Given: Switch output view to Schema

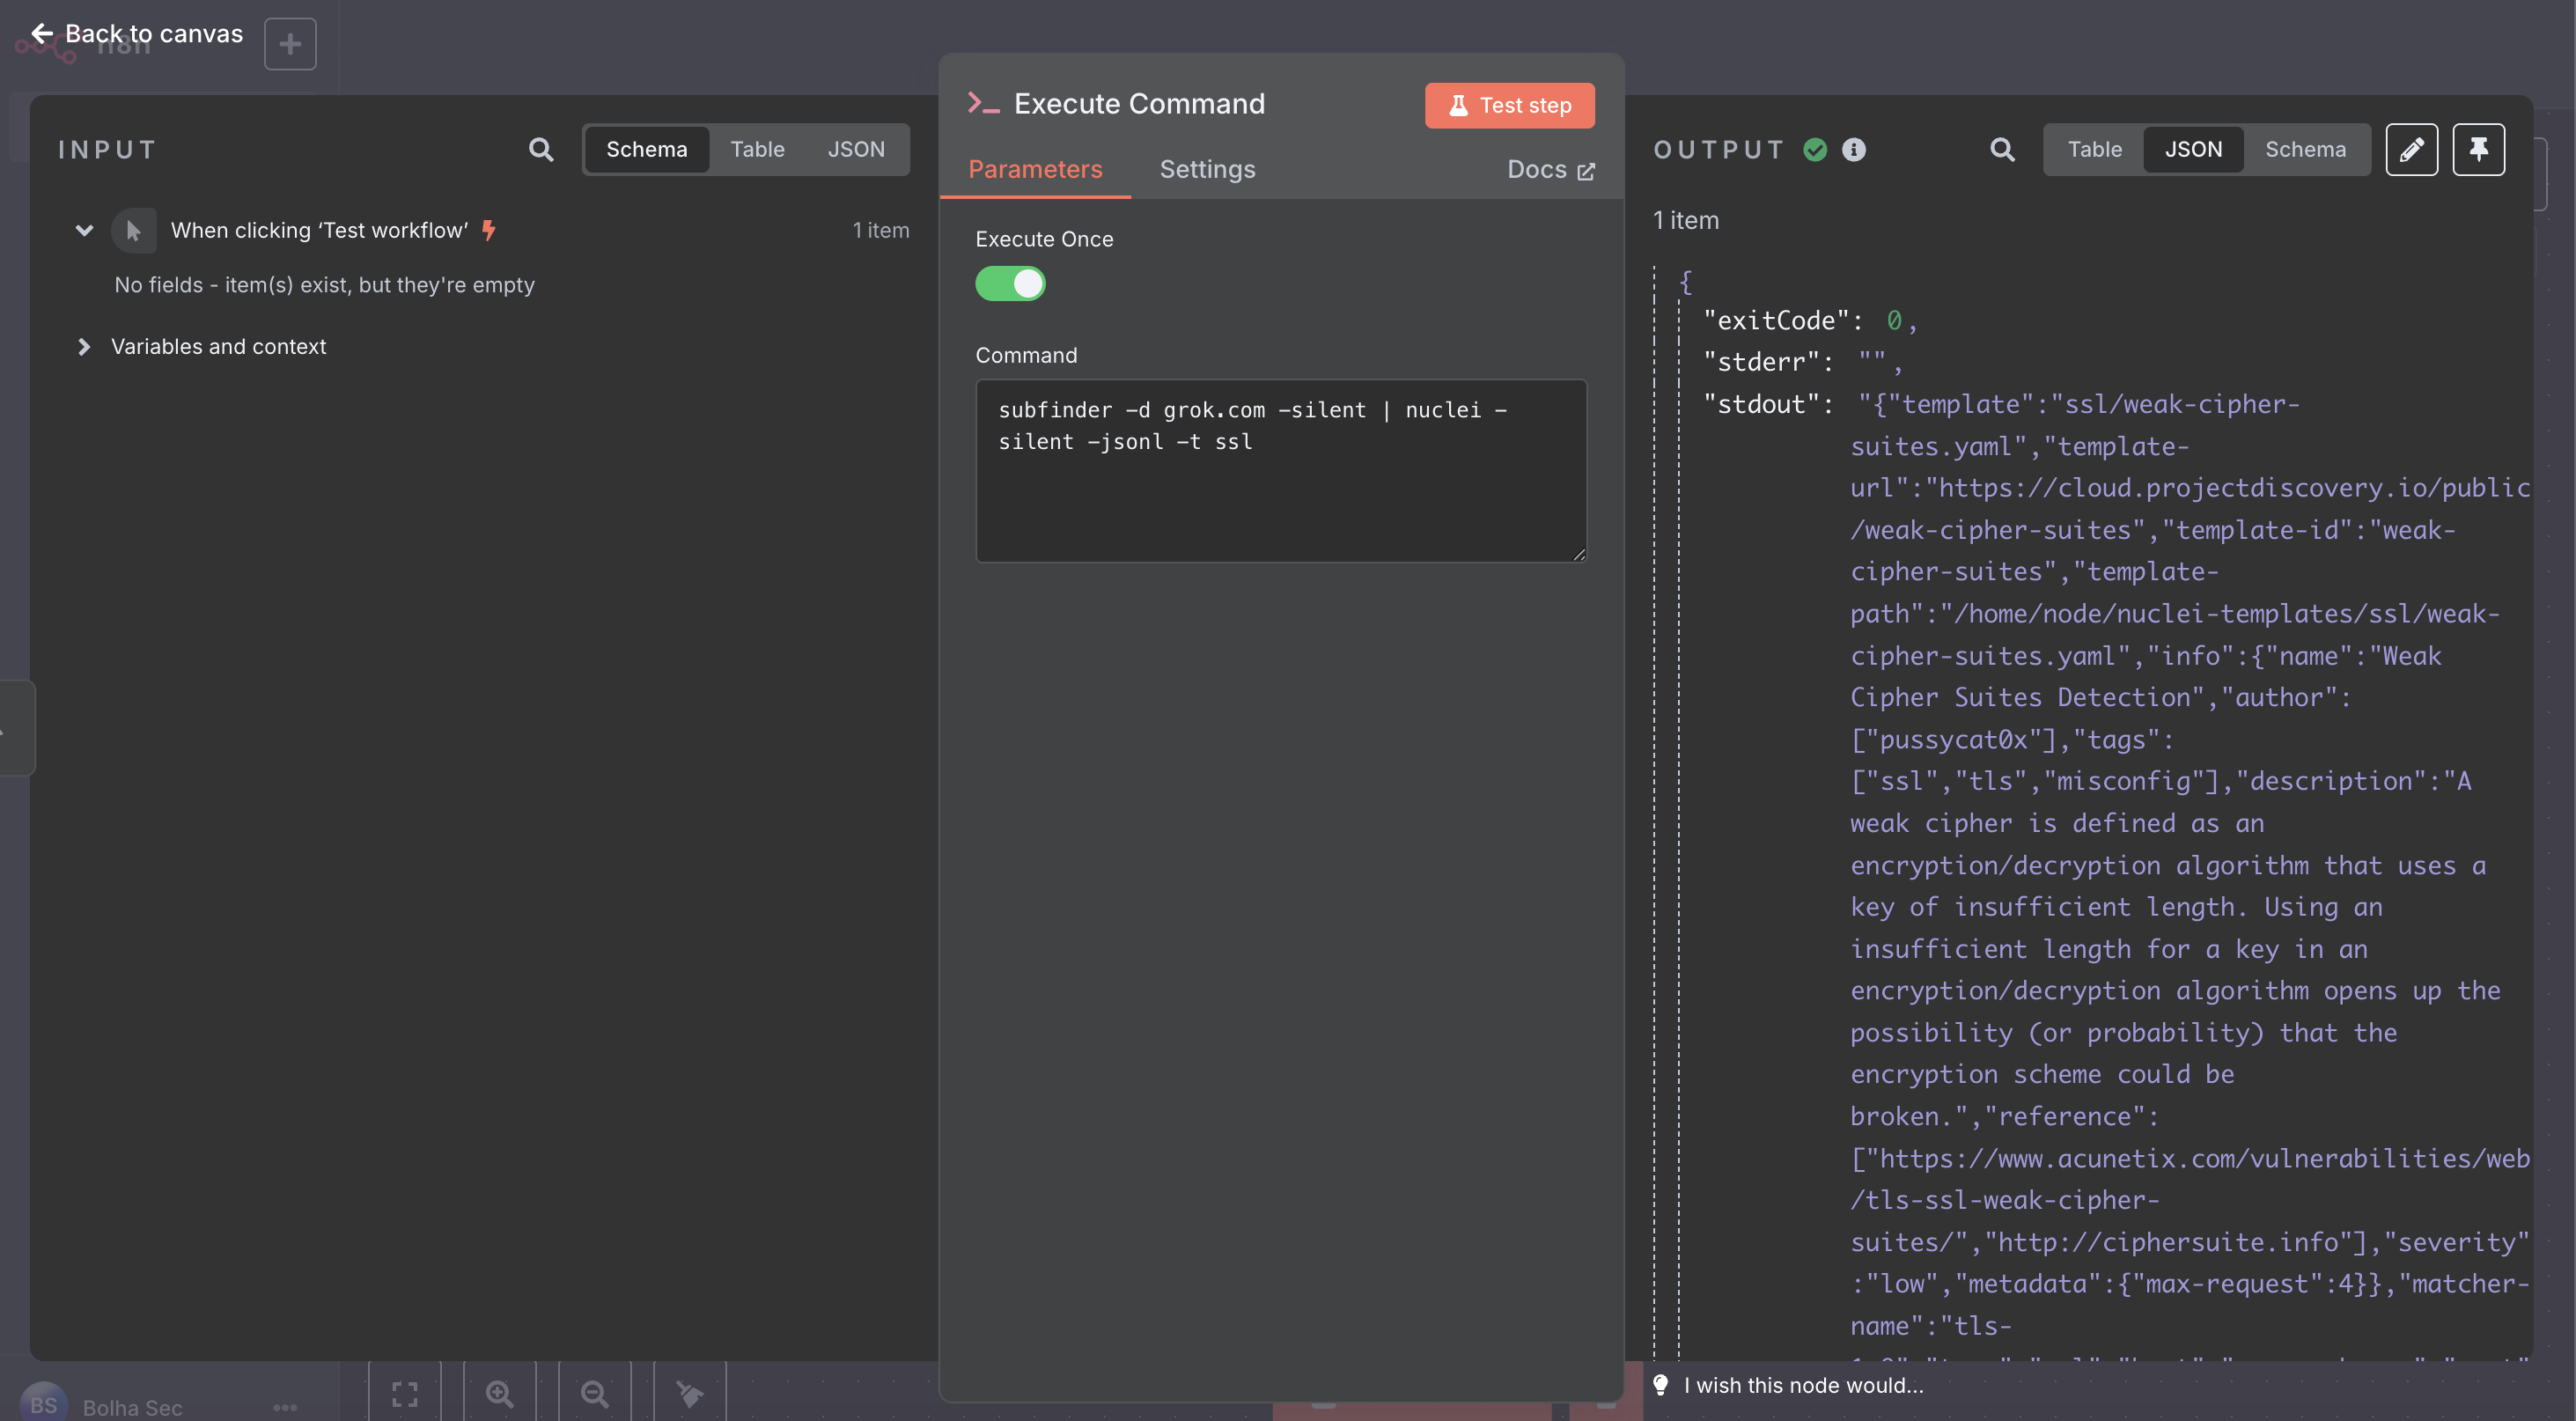Looking at the screenshot, I should (x=2305, y=150).
